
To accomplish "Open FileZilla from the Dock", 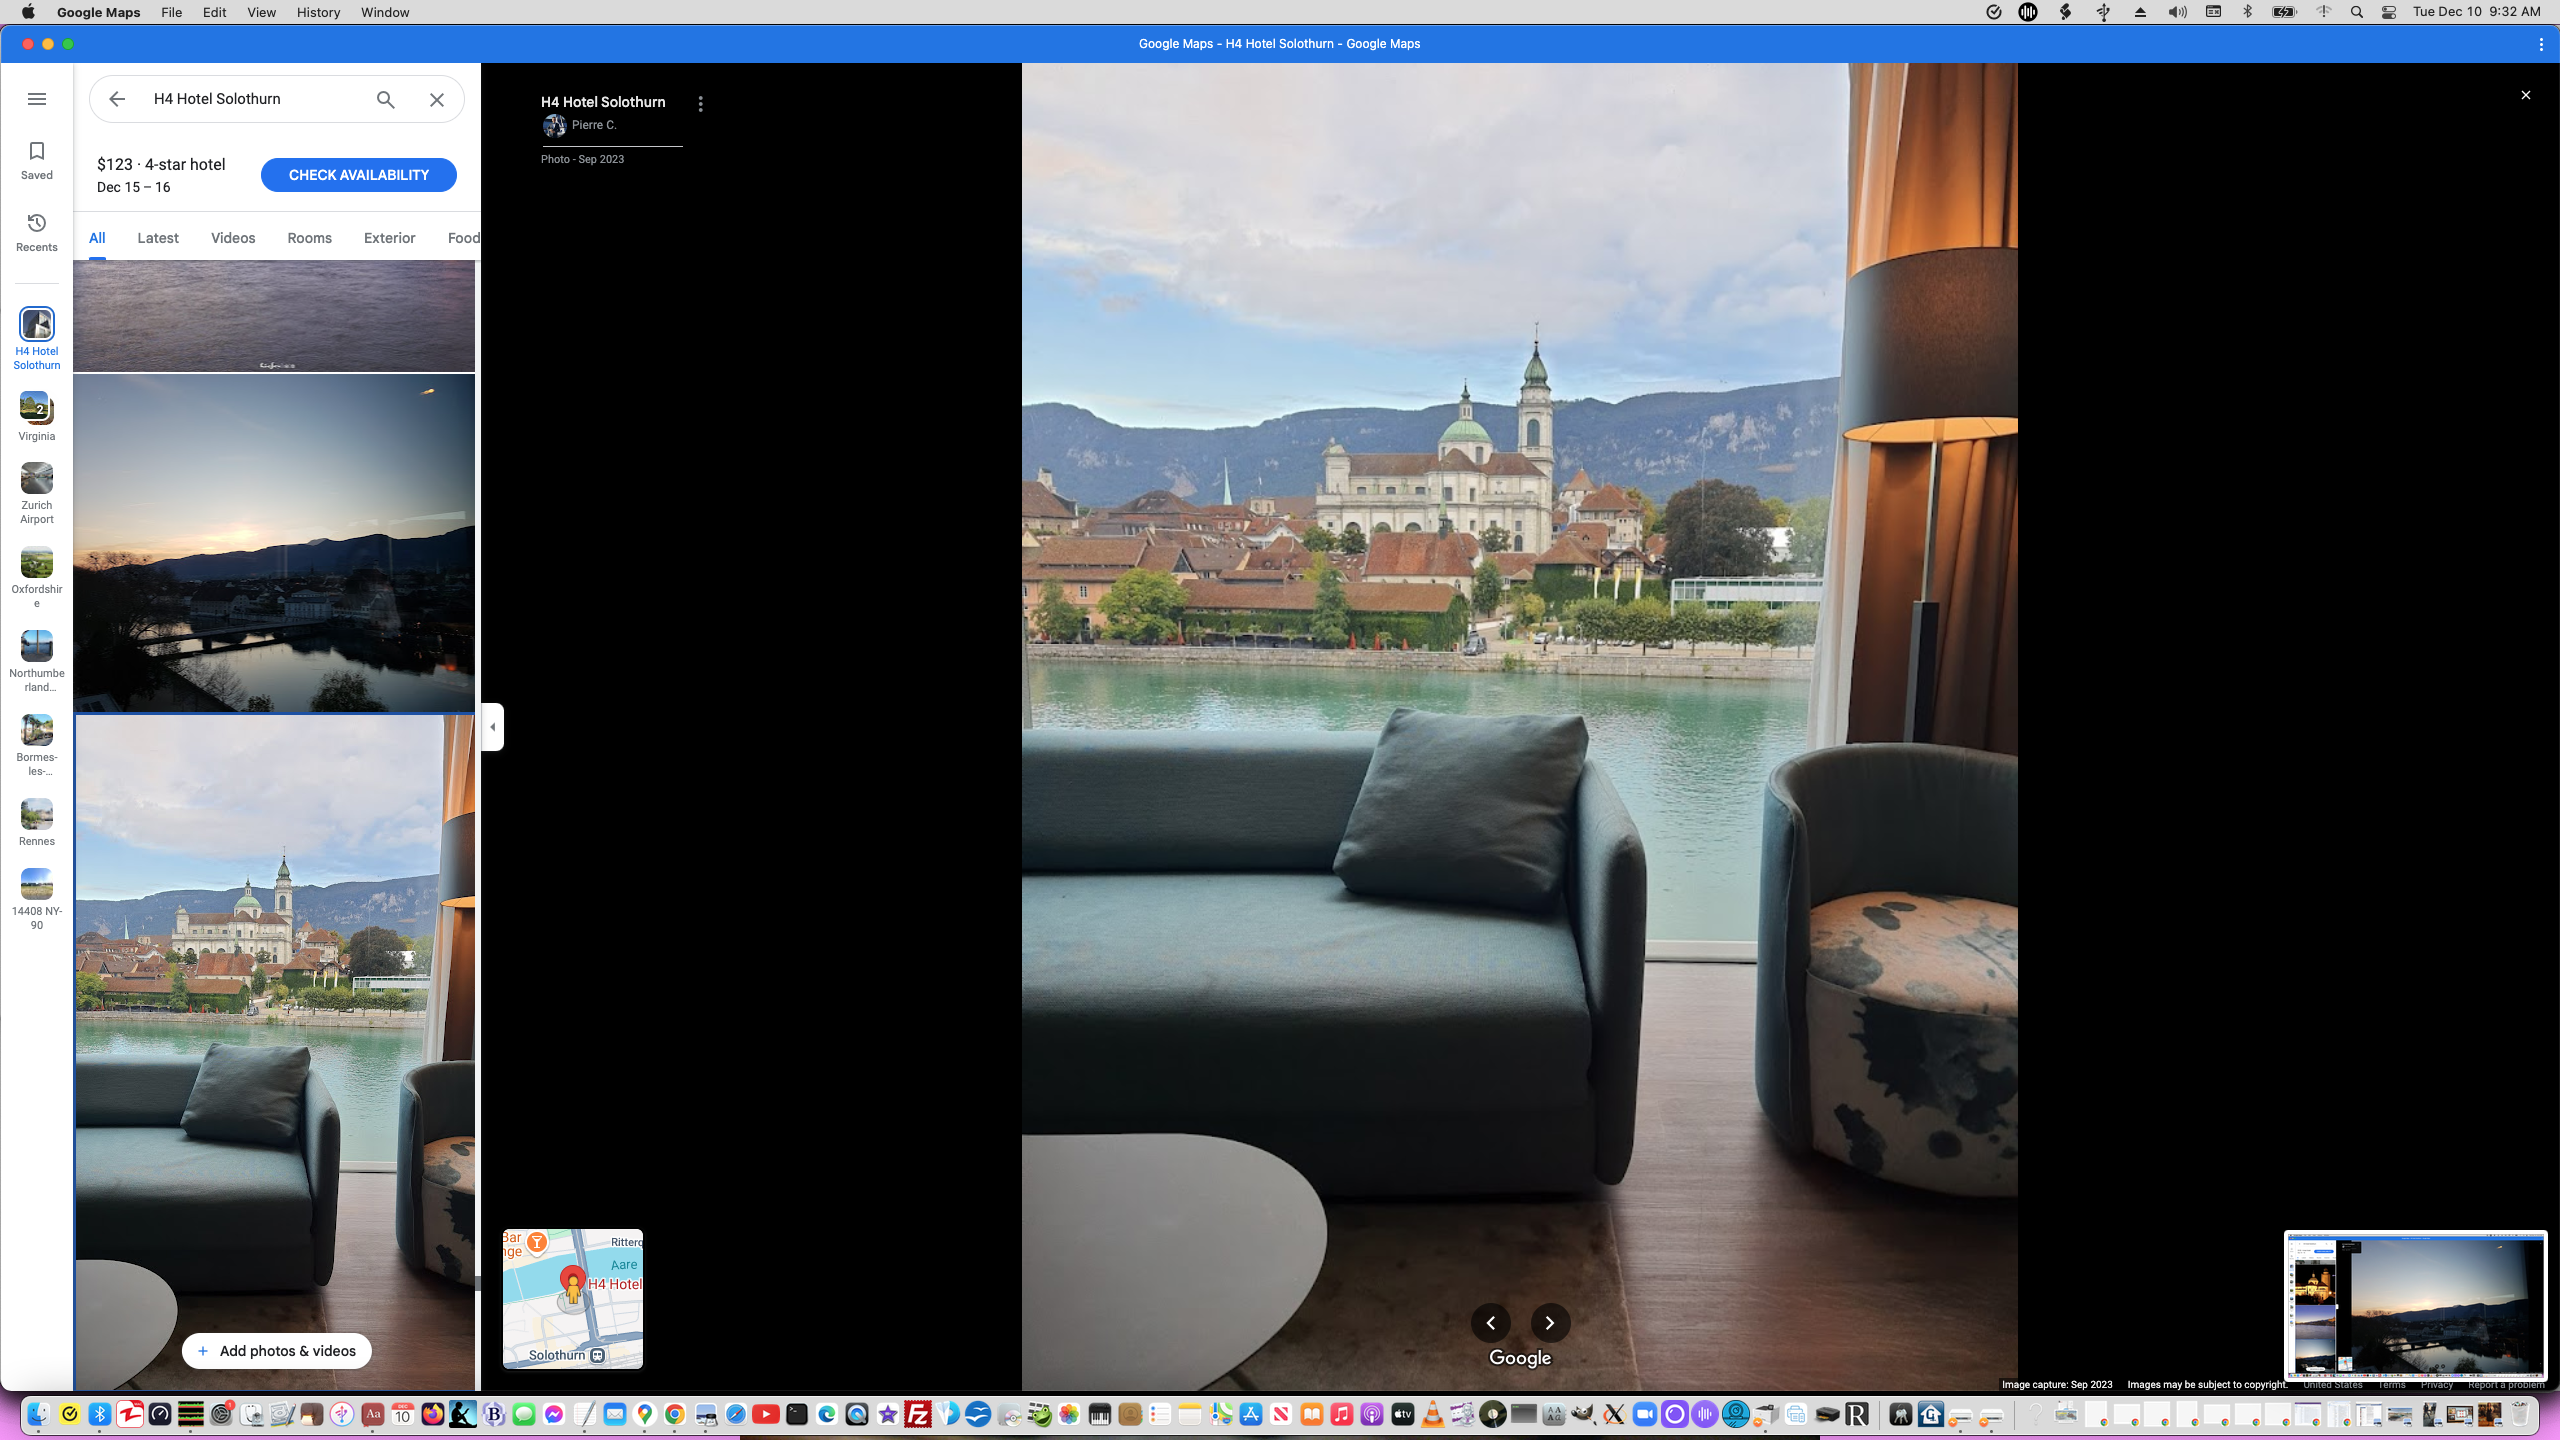I will click(x=919, y=1415).
